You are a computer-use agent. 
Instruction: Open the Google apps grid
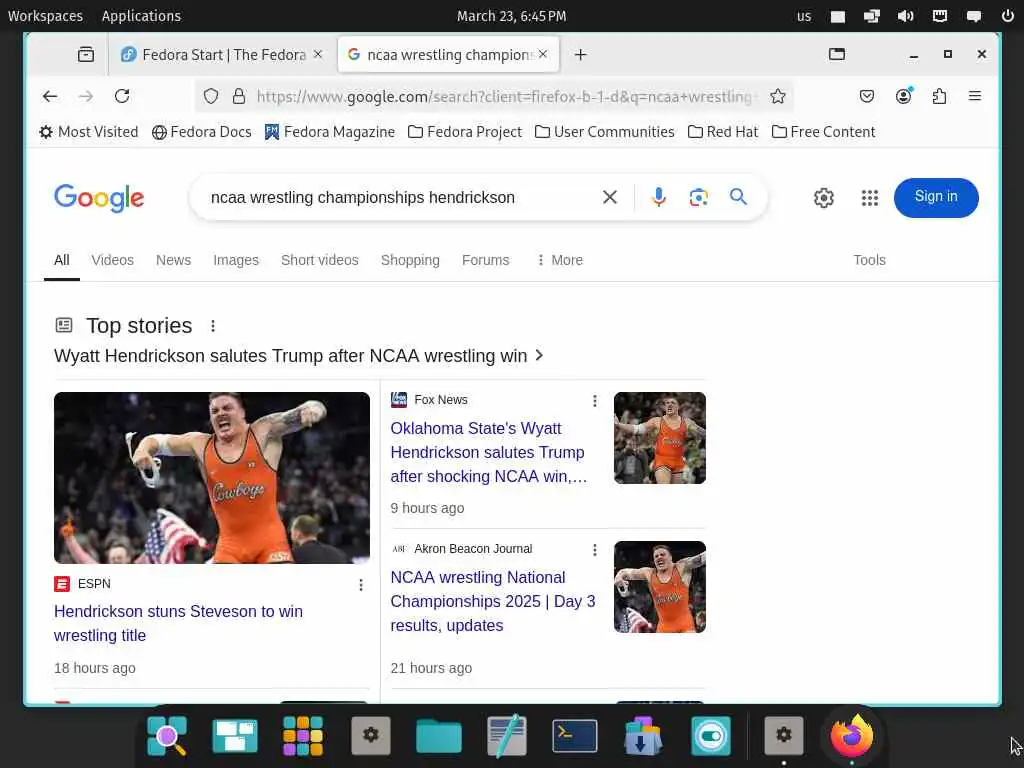point(869,198)
